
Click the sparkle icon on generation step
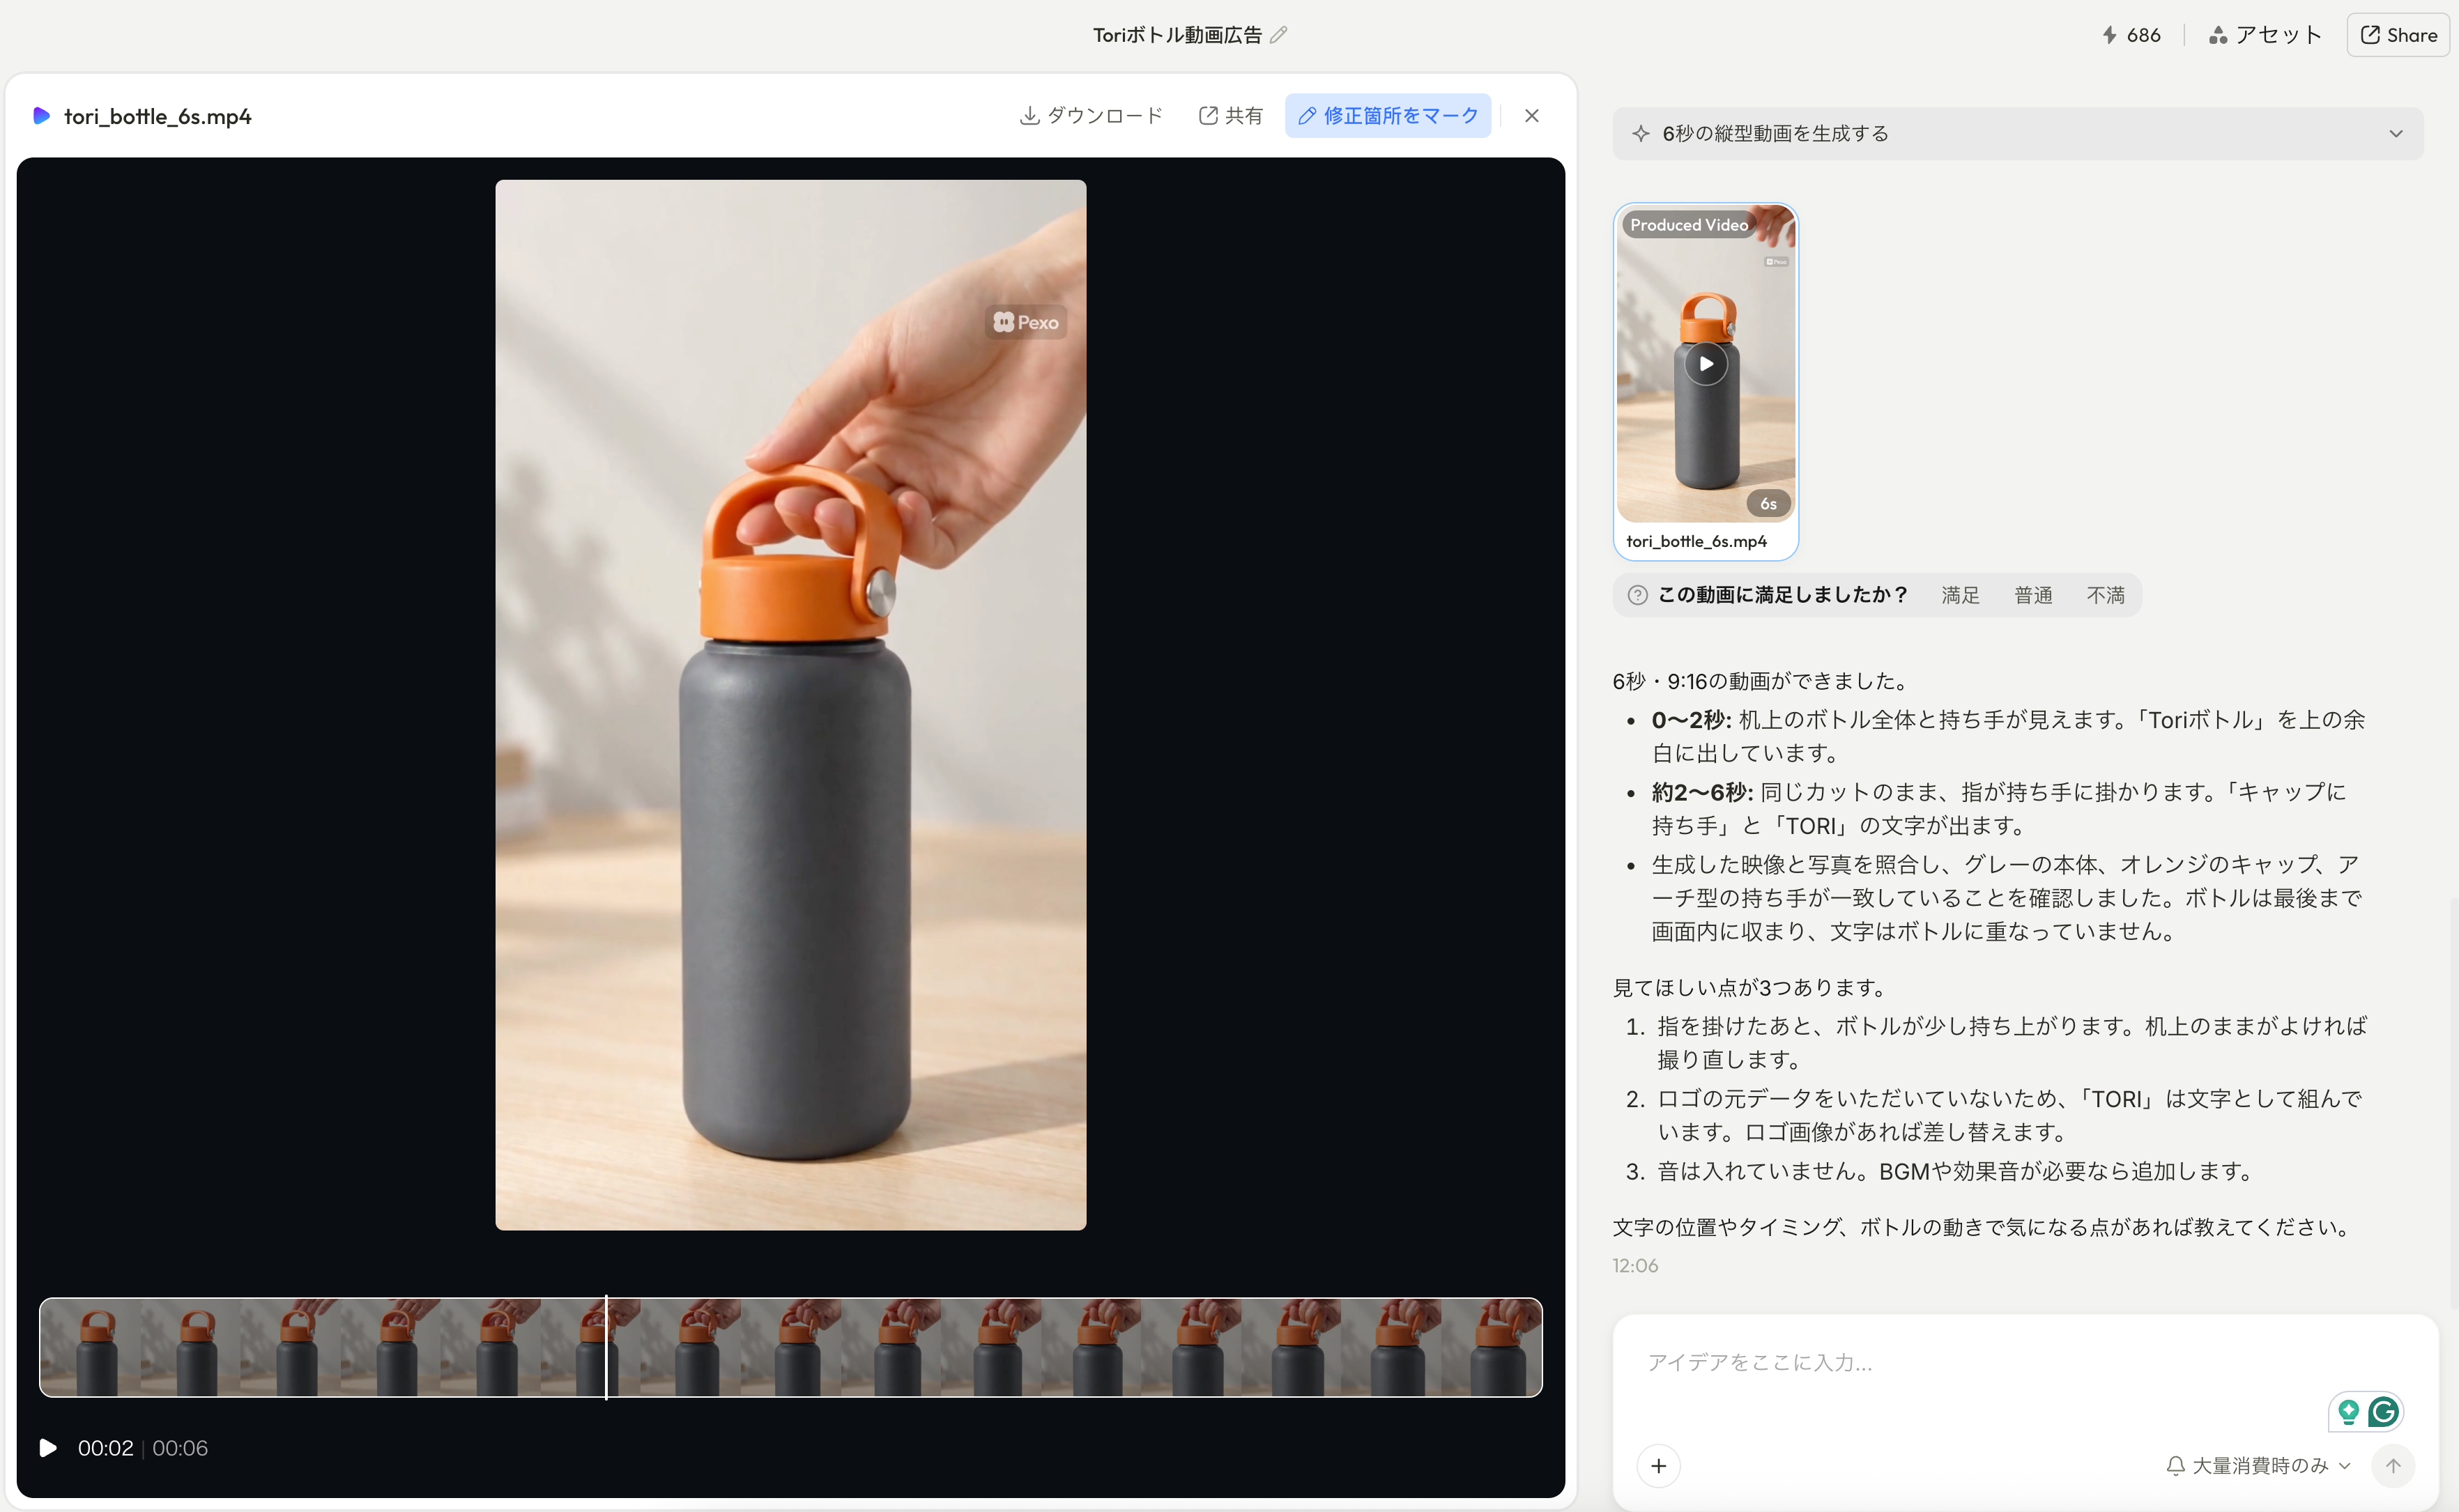point(1640,133)
